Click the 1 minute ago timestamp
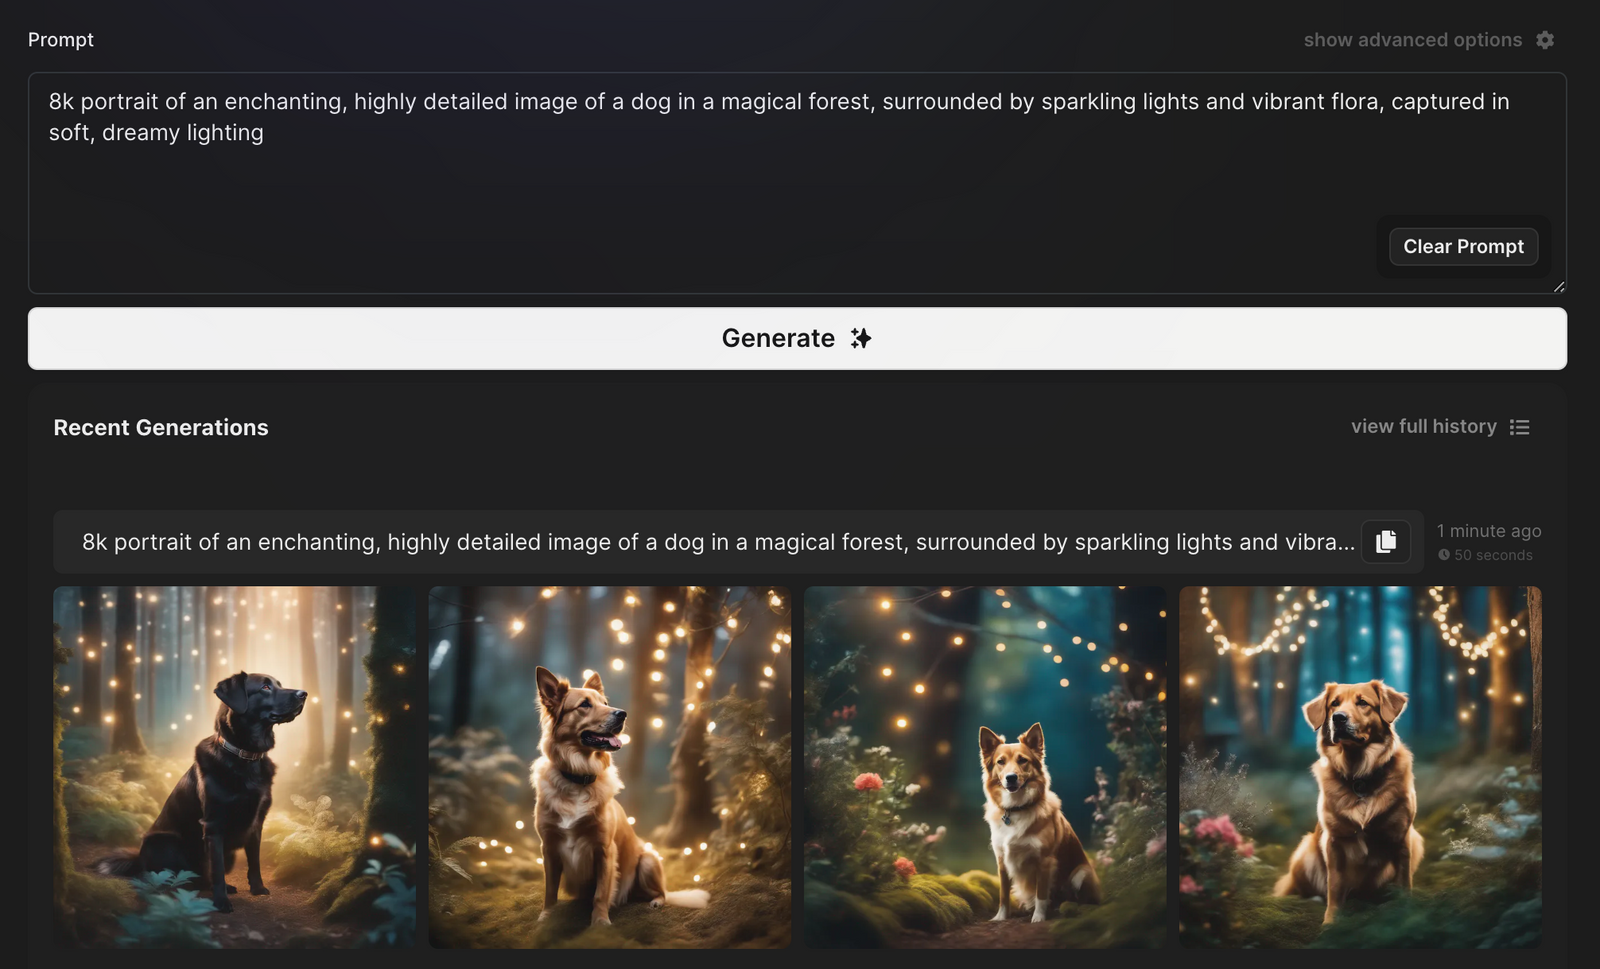The image size is (1600, 969). [x=1489, y=531]
